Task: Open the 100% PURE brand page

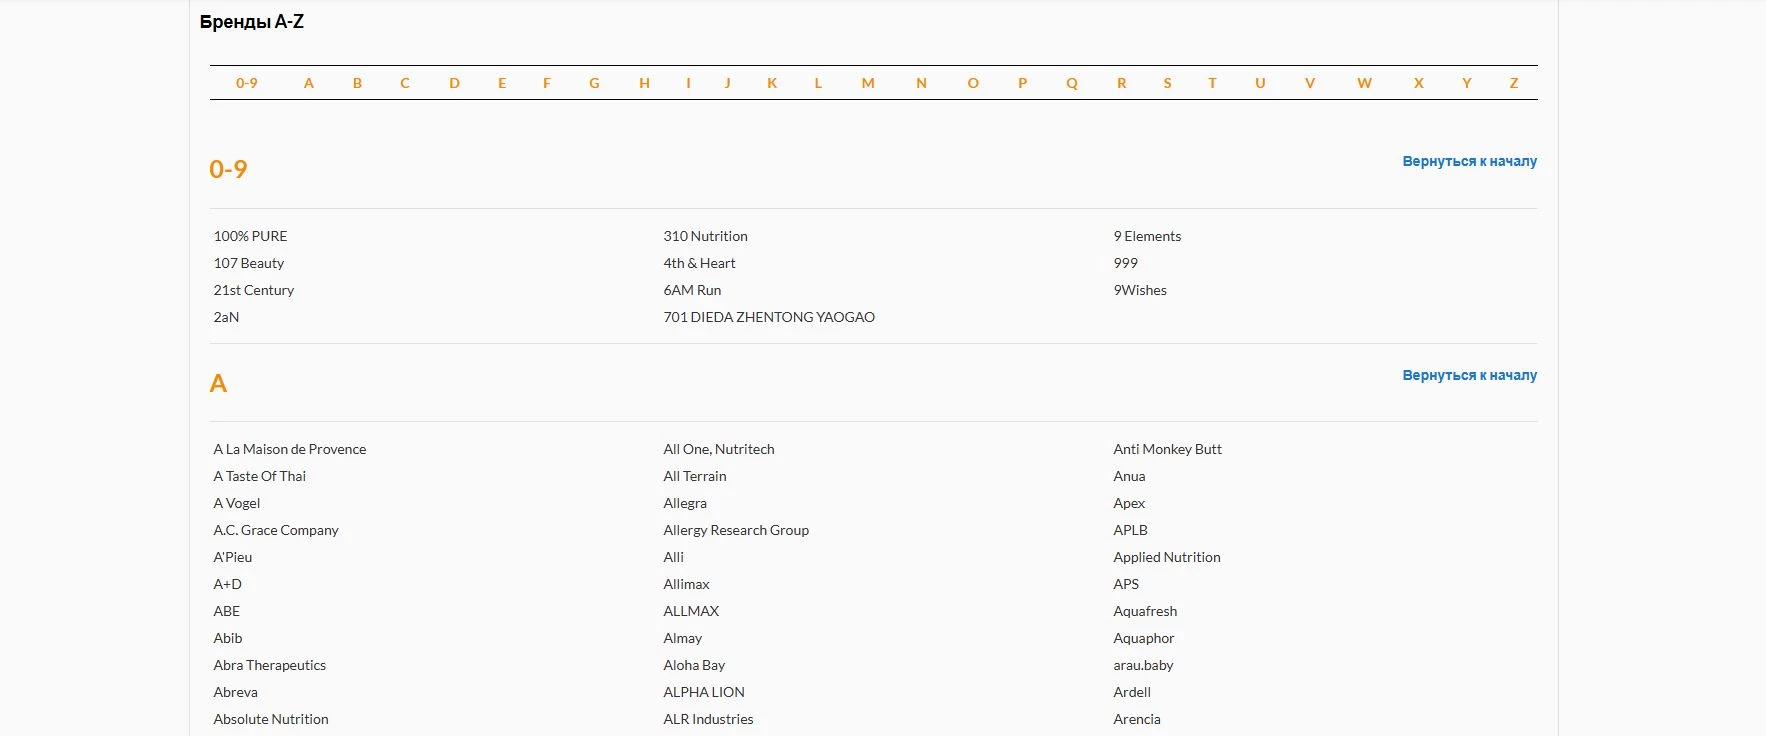Action: 250,236
